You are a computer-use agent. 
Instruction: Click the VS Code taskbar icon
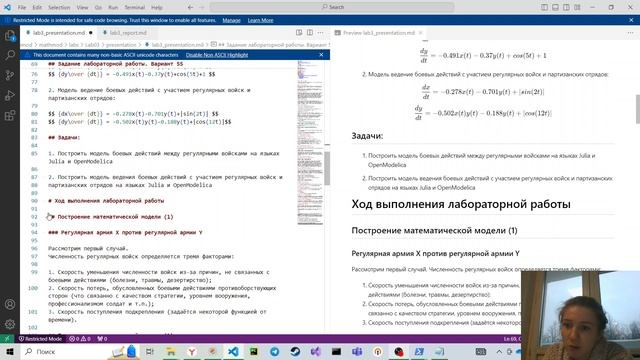coord(233,351)
